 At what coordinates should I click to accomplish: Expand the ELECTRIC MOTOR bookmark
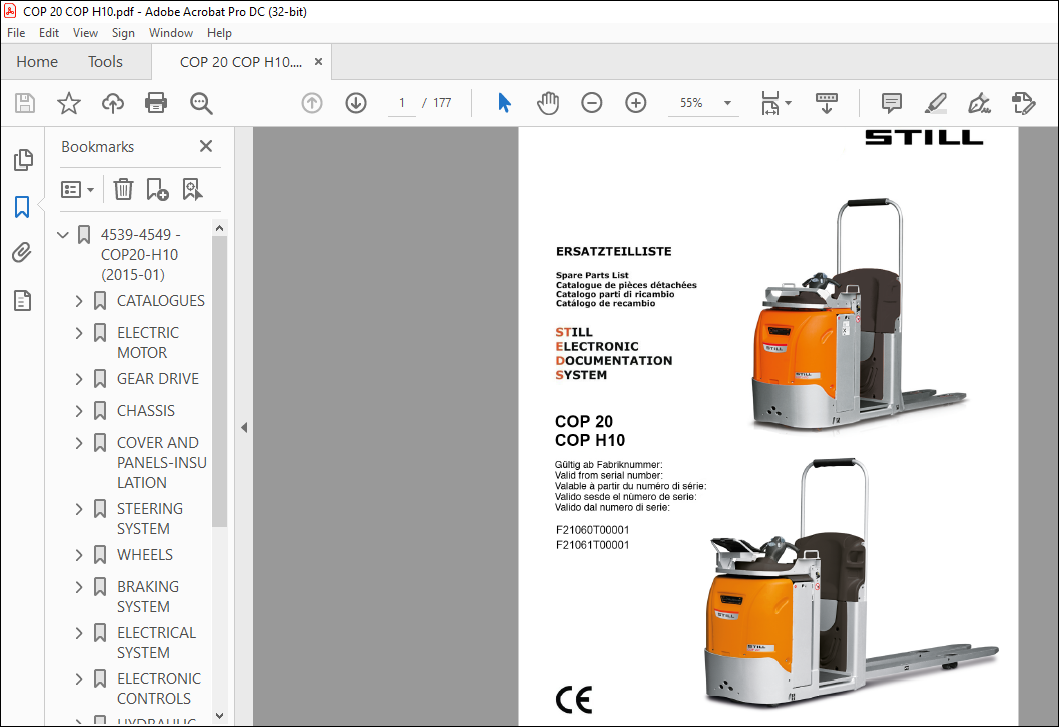pos(79,333)
